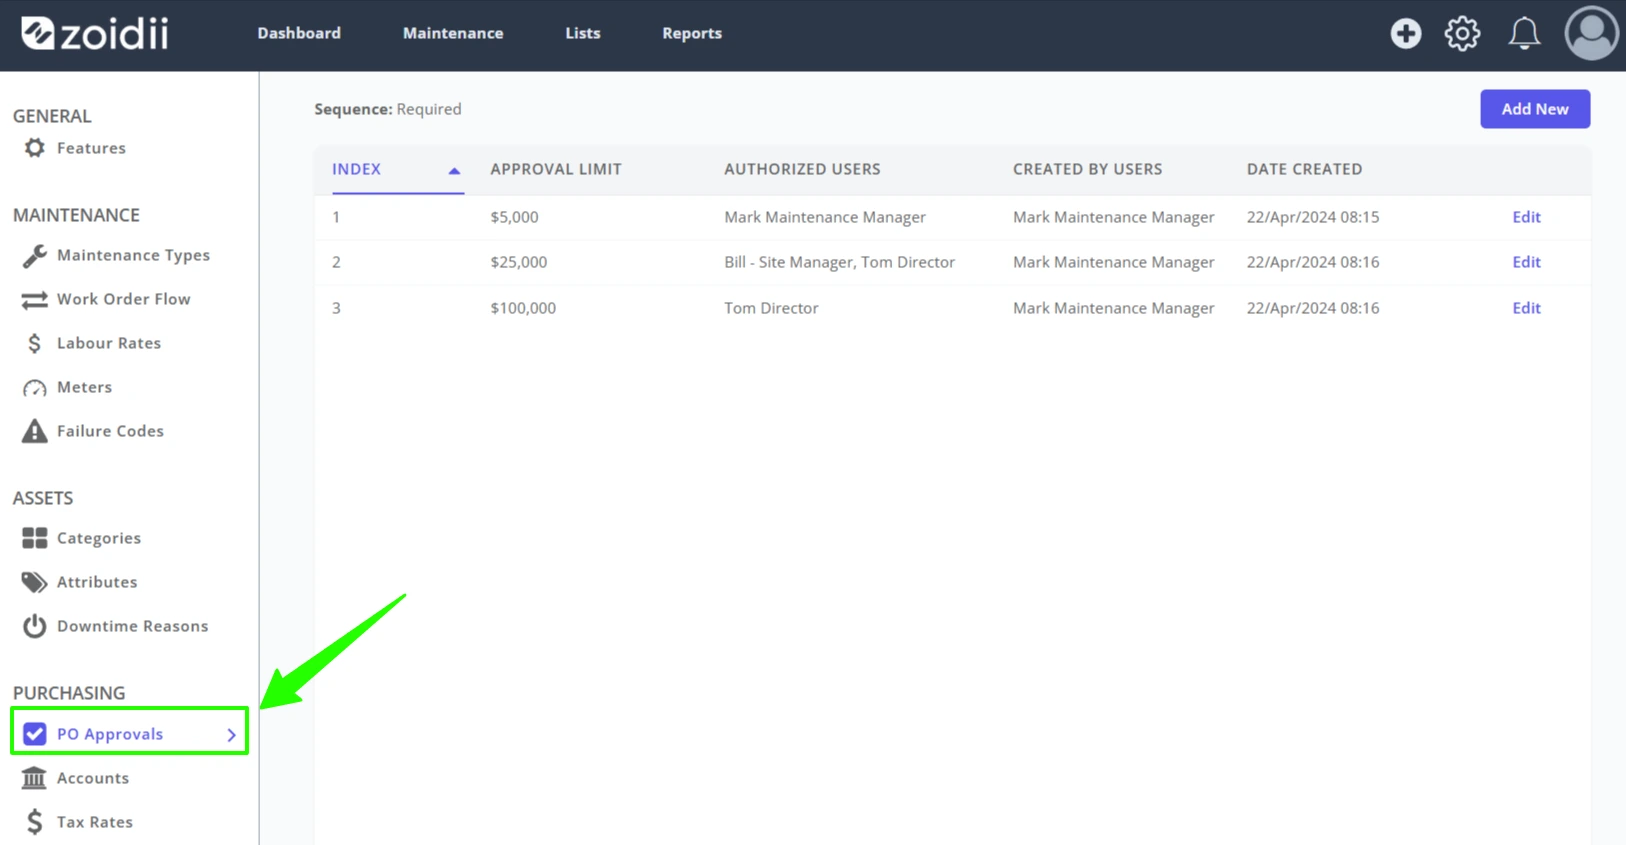Click the Work Order Flow arrows icon
Image resolution: width=1626 pixels, height=845 pixels.
click(x=35, y=299)
